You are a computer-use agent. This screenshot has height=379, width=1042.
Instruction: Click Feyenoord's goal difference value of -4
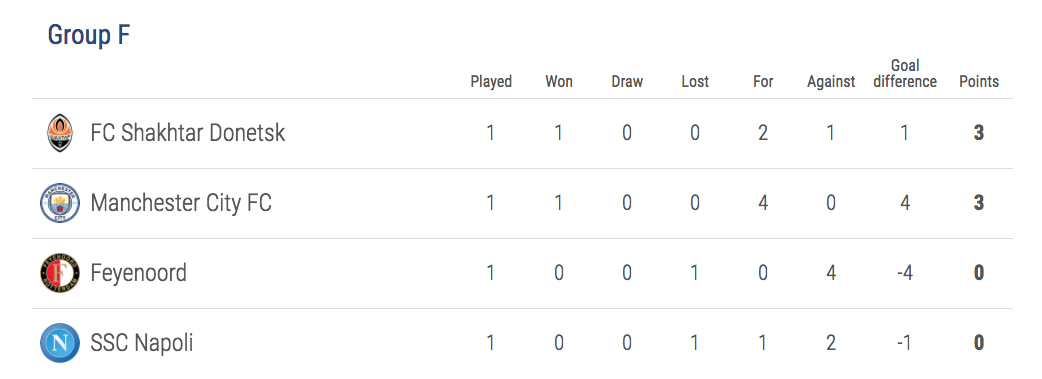coord(904,273)
